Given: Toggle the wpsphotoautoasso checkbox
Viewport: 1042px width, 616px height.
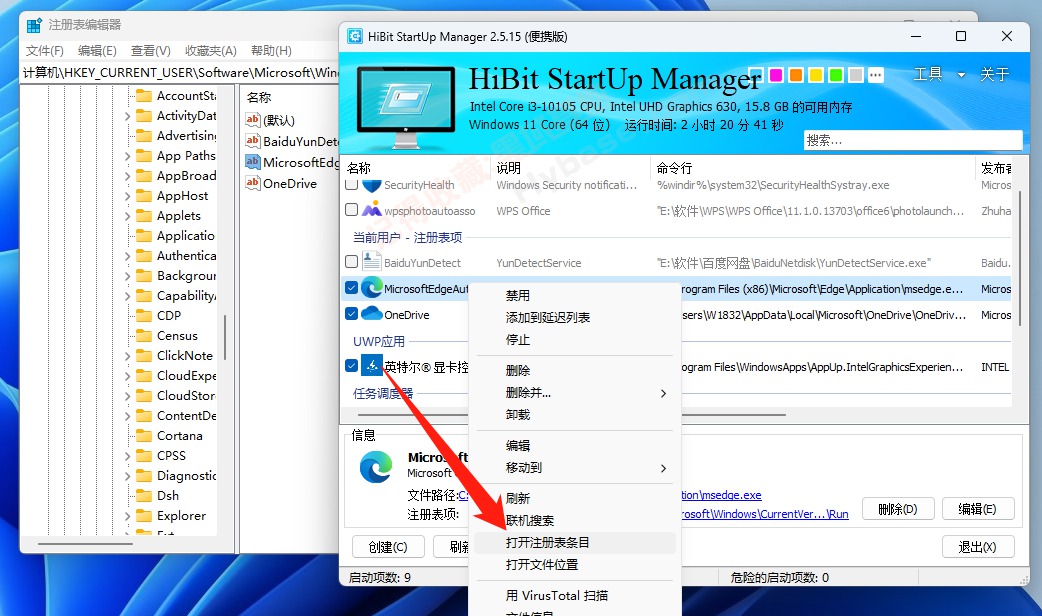Looking at the screenshot, I should tap(352, 210).
